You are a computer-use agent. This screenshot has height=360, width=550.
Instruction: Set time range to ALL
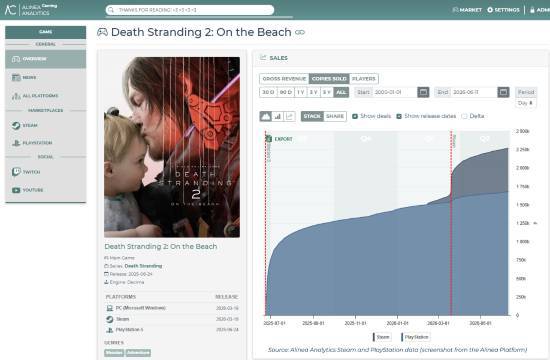click(341, 92)
